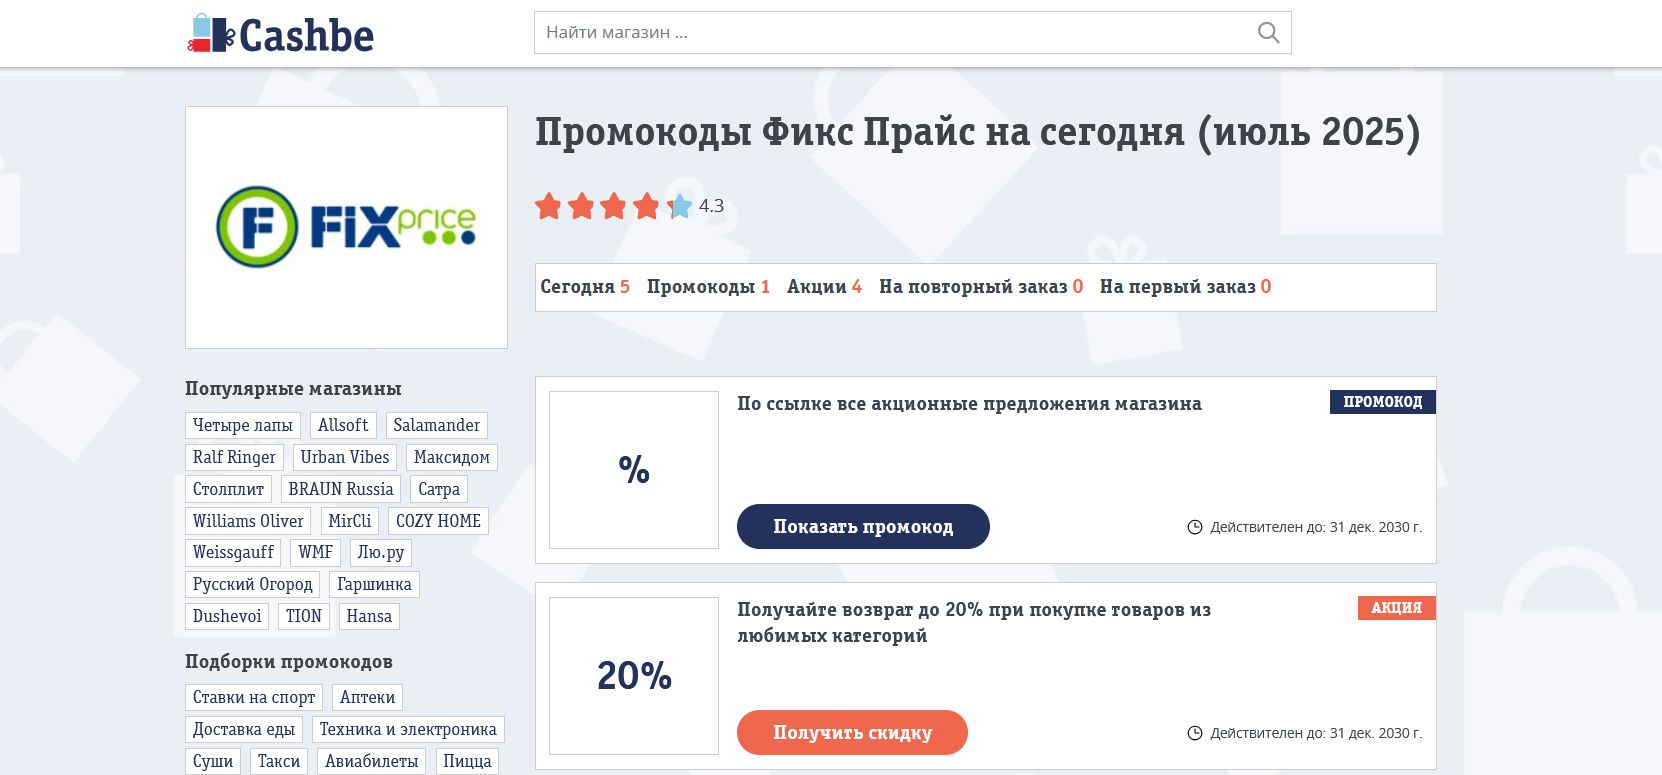Open the 'Гаршинка' store link
This screenshot has height=775, width=1662.
tap(374, 584)
